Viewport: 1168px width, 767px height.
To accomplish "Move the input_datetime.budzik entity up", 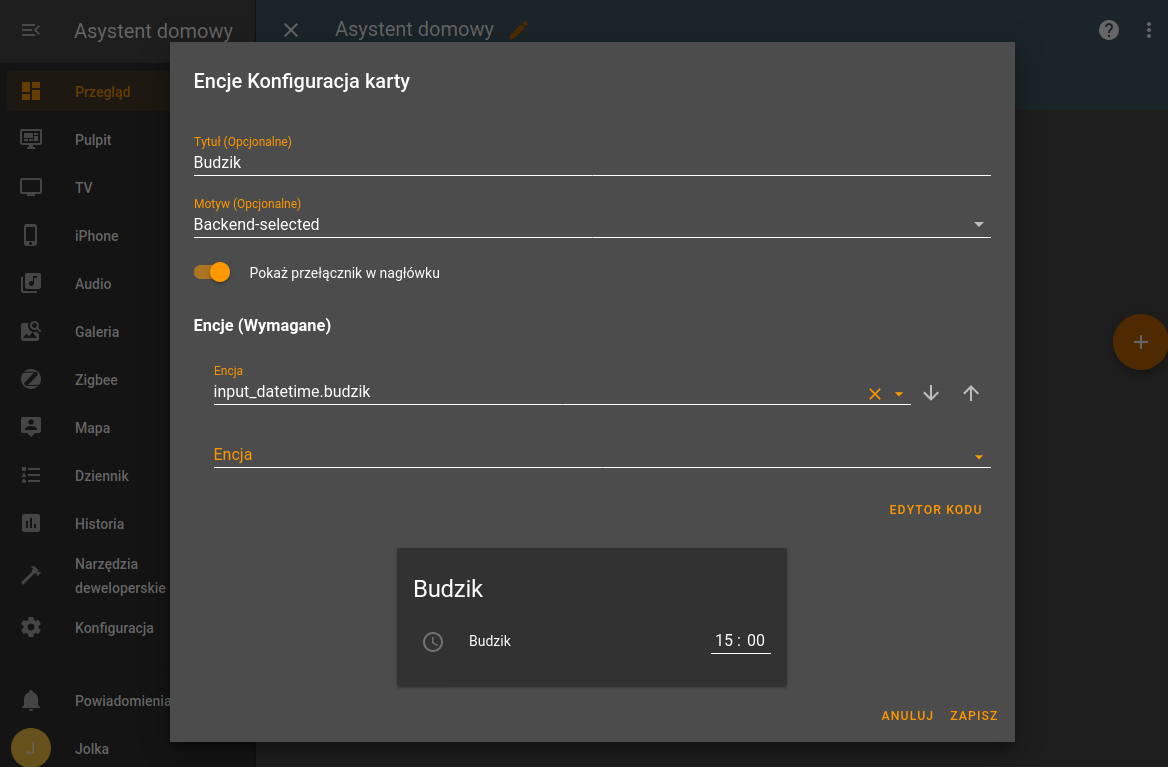I will 970,393.
